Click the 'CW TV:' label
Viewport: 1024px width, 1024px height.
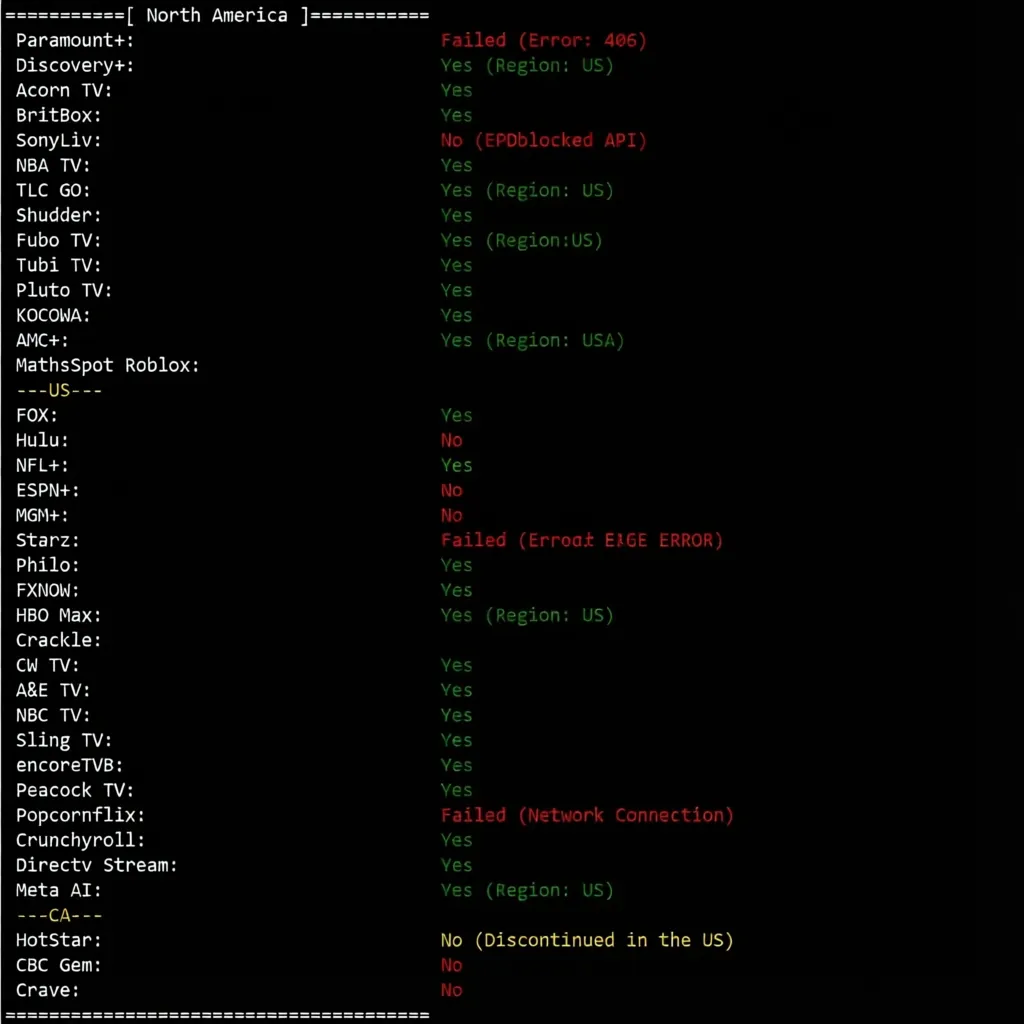[48, 665]
